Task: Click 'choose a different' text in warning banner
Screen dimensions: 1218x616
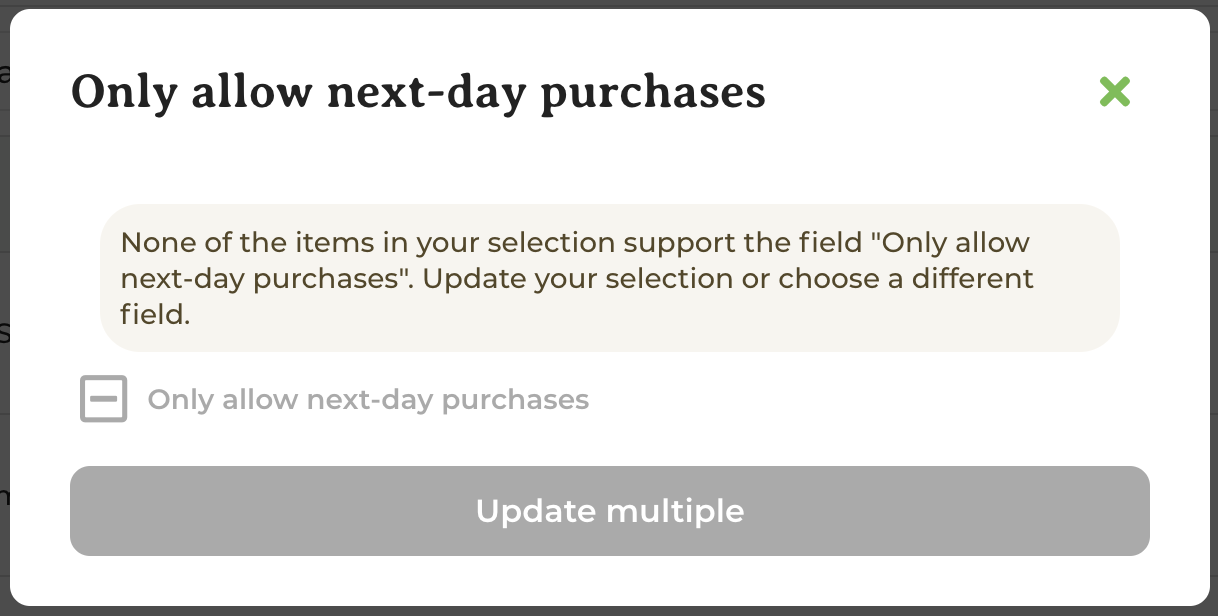Action: click(x=906, y=279)
